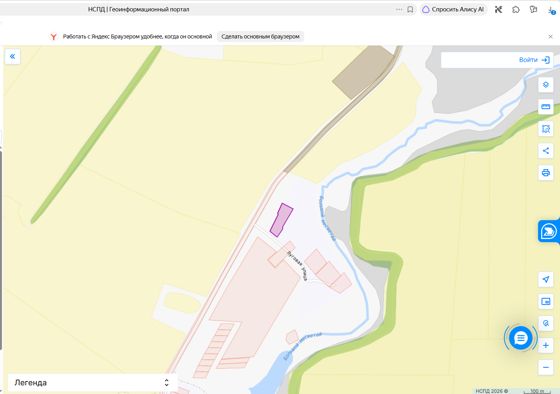The width and height of the screenshot is (560, 394).
Task: Print the map
Action: point(545,173)
